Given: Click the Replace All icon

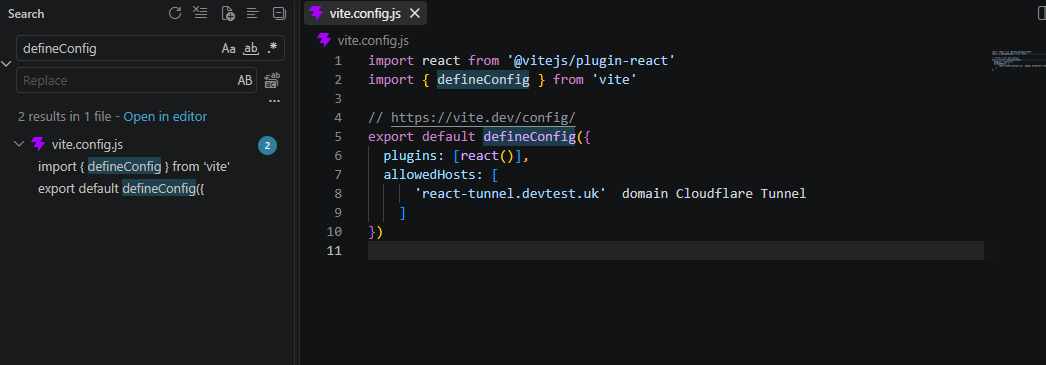Looking at the screenshot, I should (272, 80).
